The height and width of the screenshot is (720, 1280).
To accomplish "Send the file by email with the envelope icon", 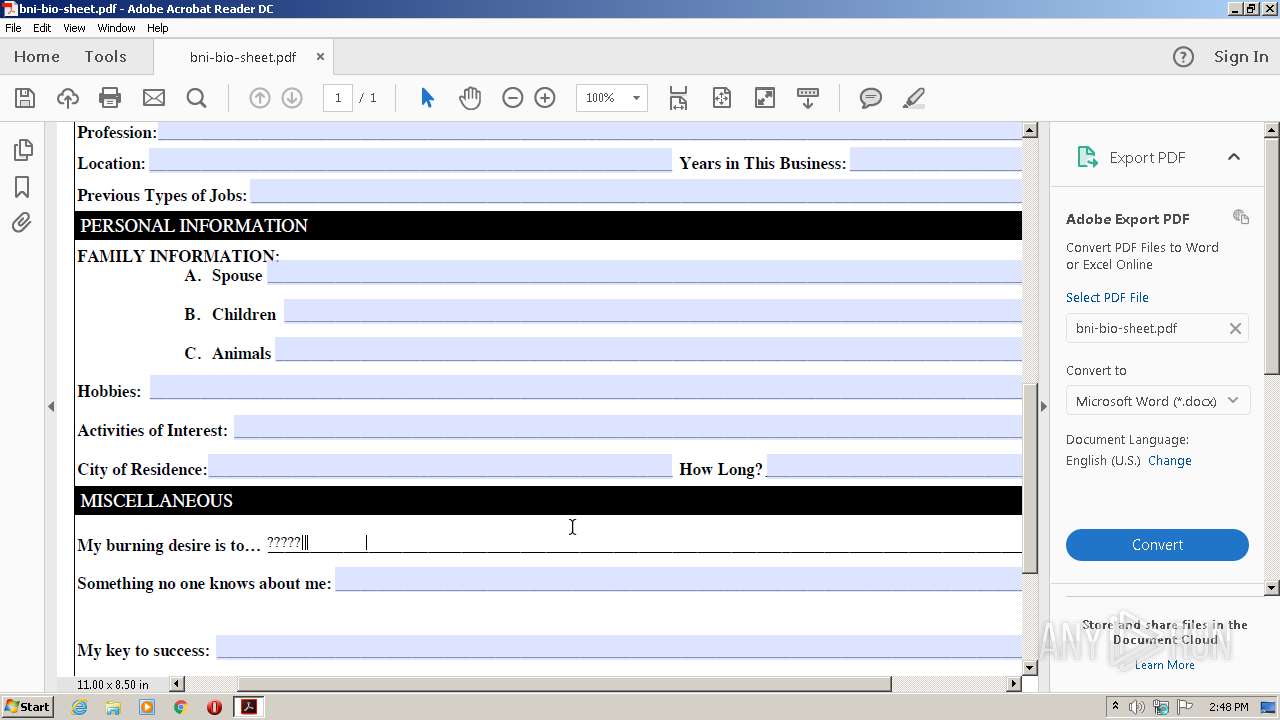I will (154, 98).
